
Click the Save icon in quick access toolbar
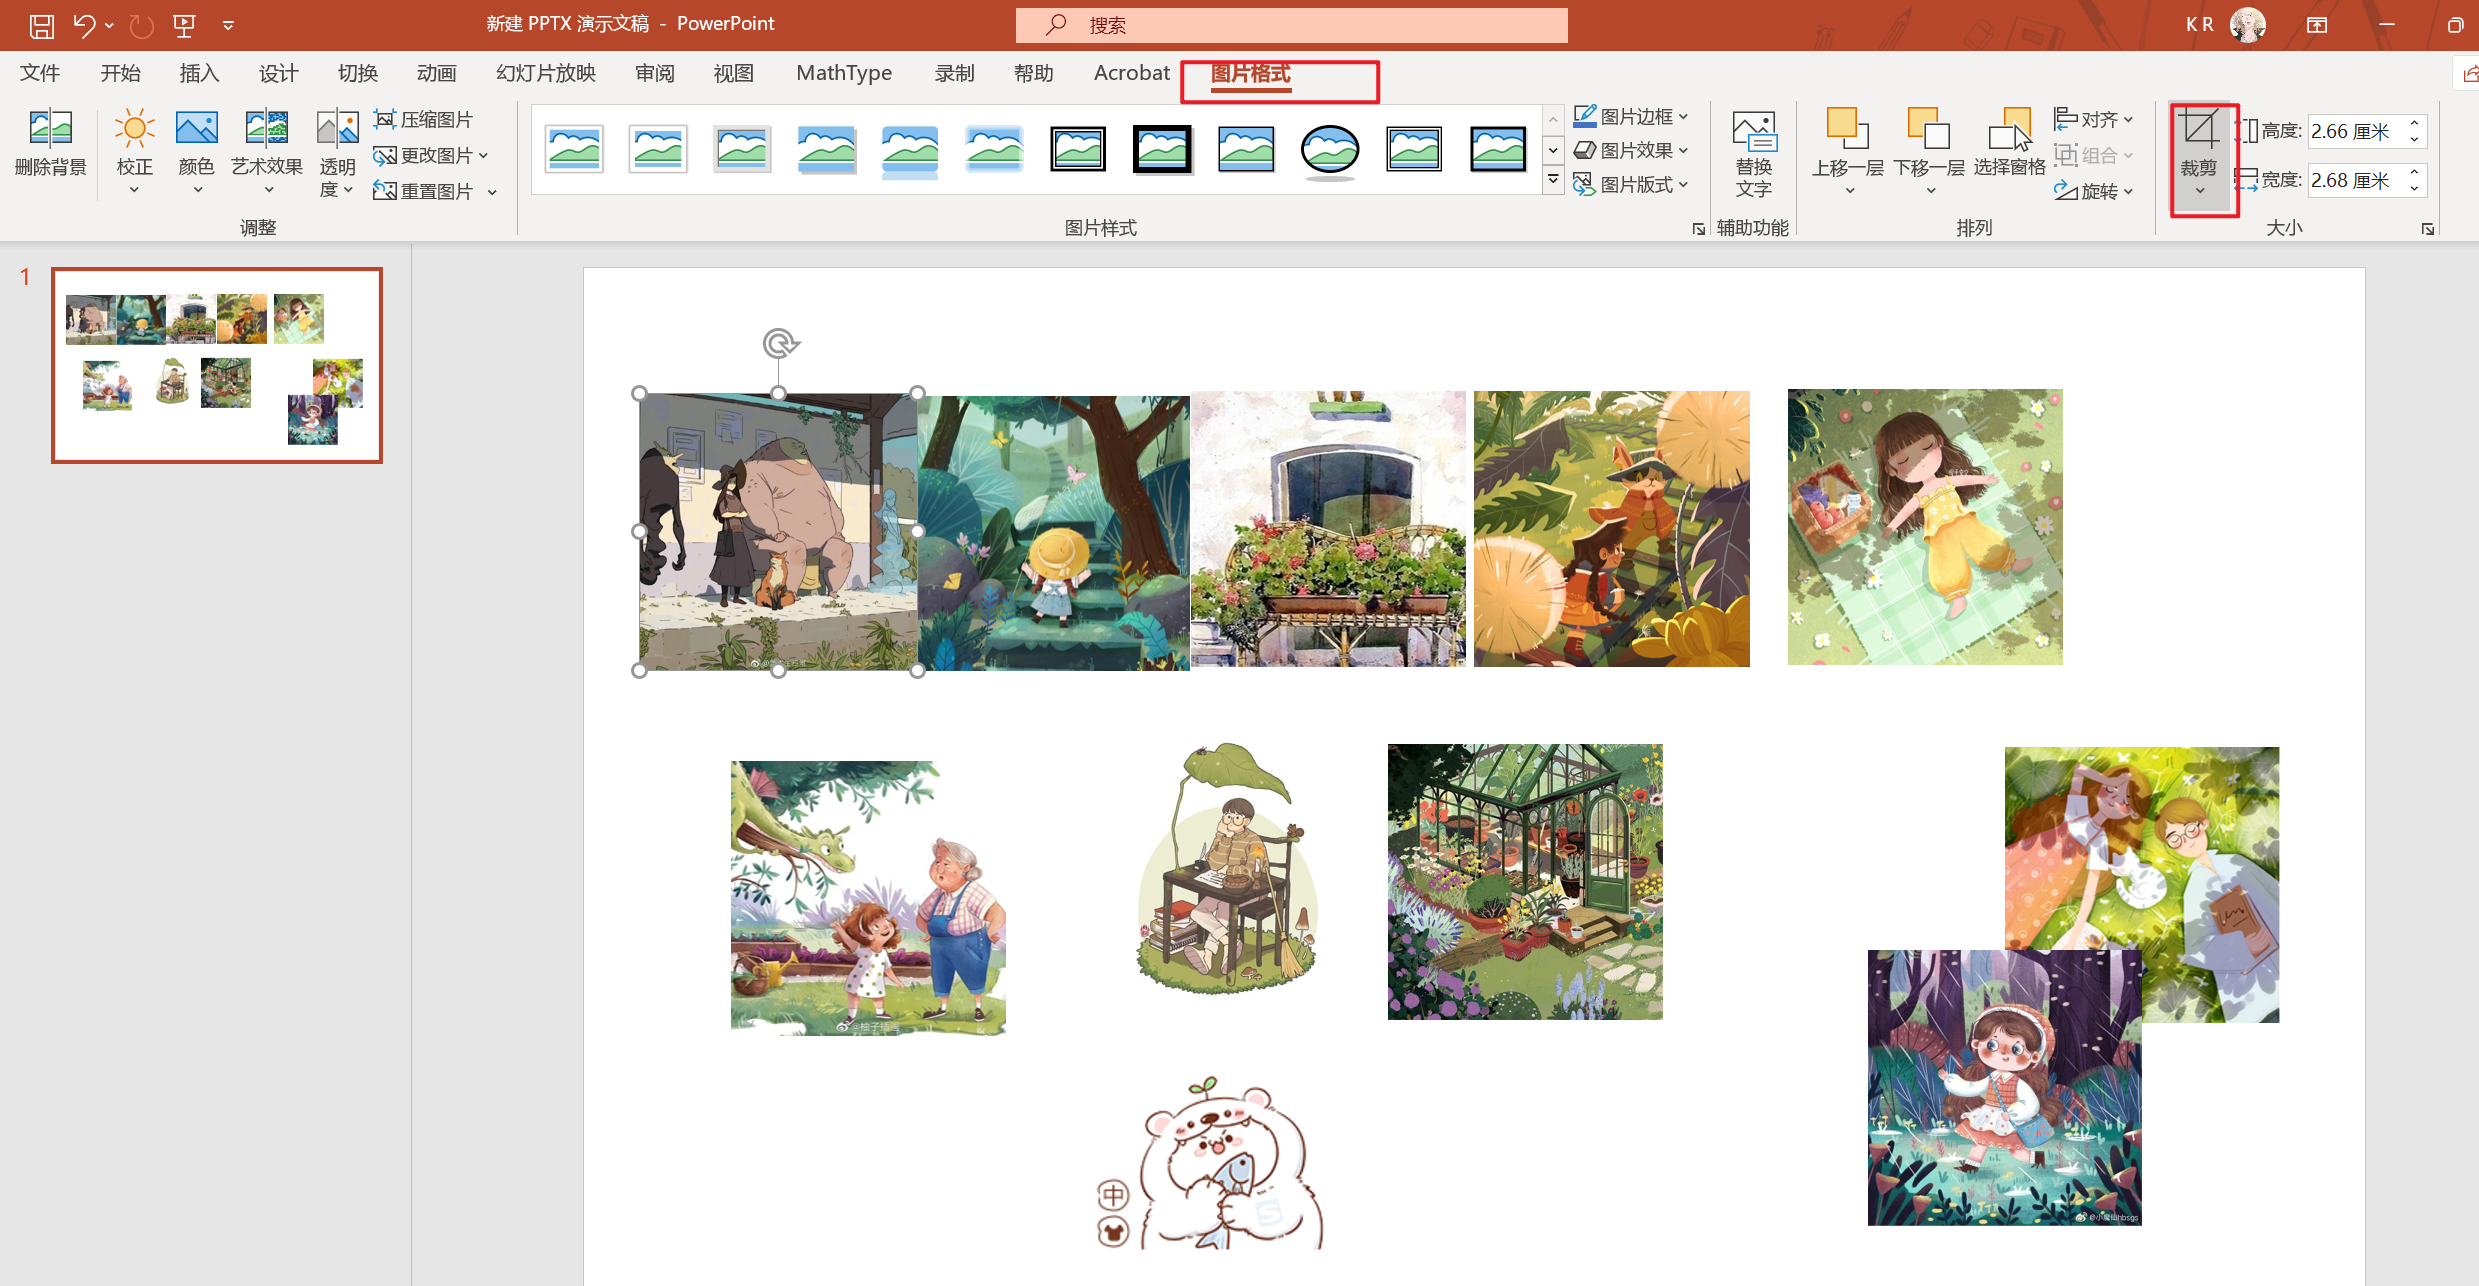(41, 25)
